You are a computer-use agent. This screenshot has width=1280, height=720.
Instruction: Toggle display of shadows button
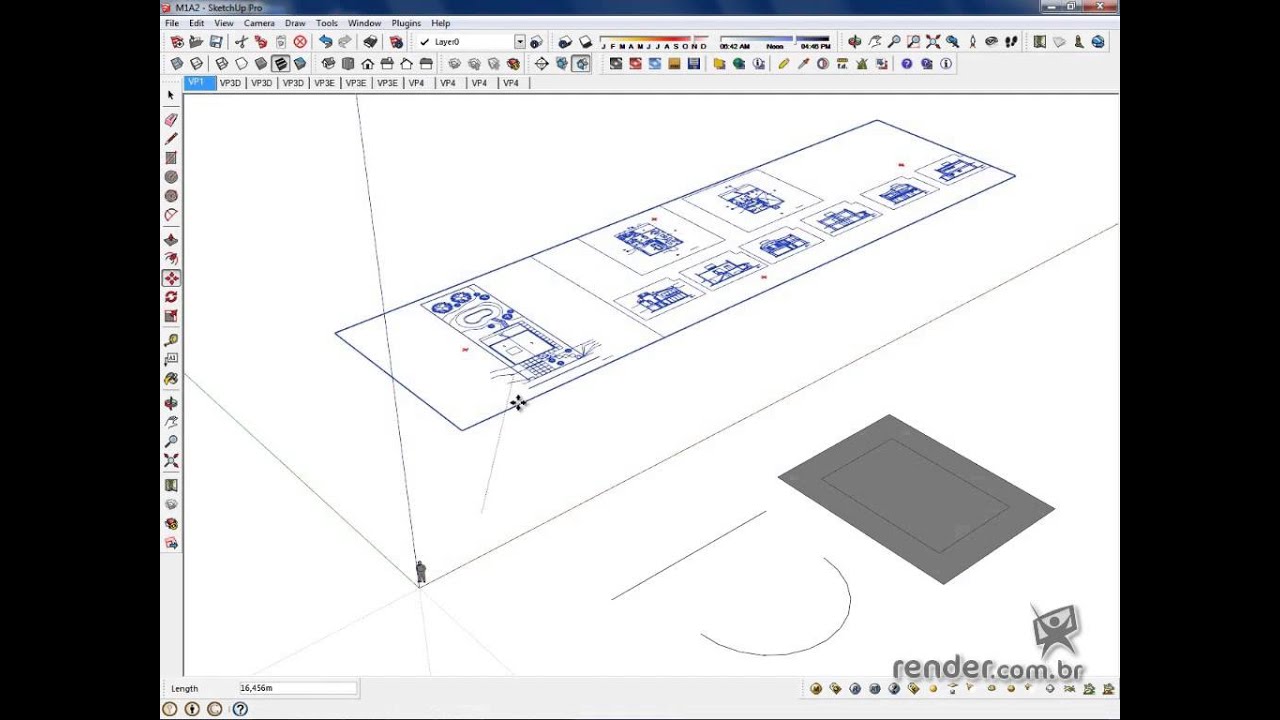tap(565, 42)
